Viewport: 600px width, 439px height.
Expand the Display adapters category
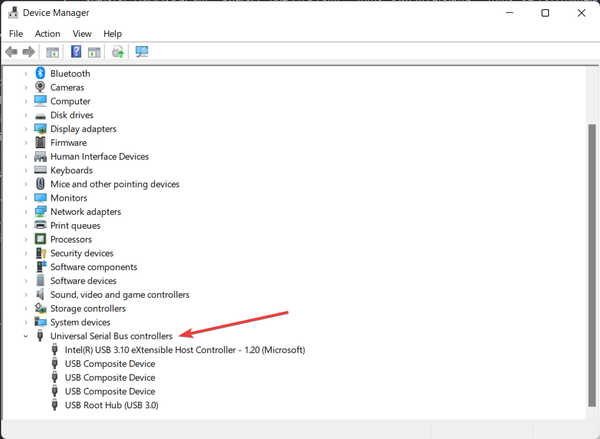[26, 129]
